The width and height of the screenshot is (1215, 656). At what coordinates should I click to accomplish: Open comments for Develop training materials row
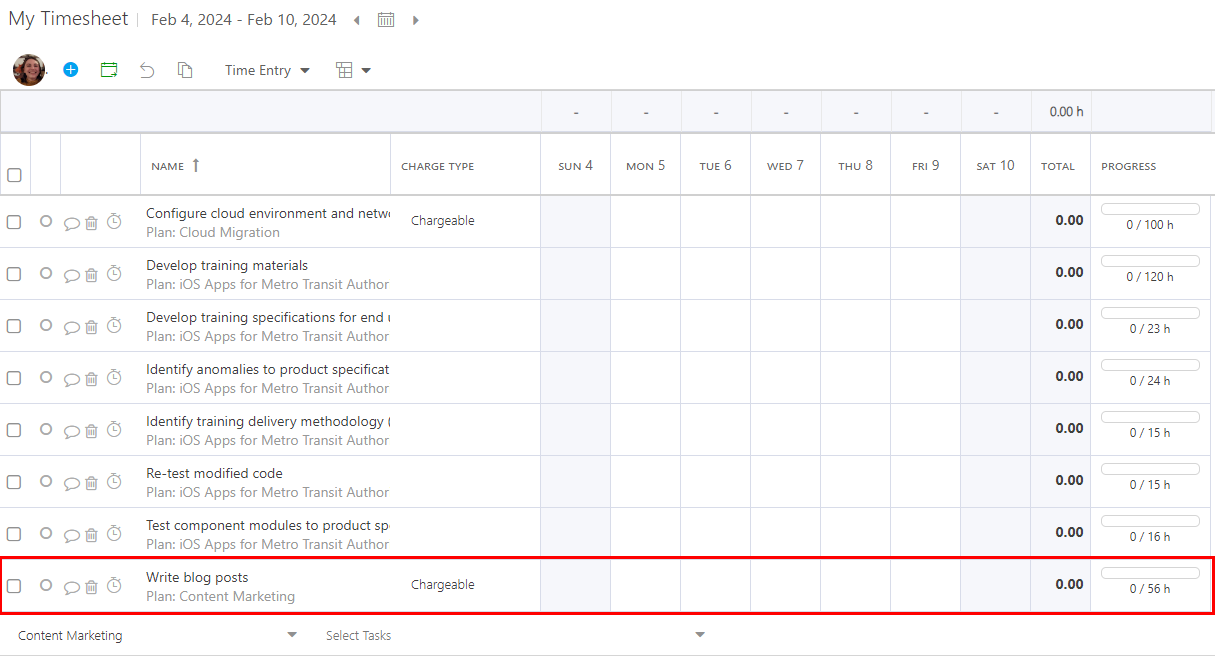[x=72, y=275]
